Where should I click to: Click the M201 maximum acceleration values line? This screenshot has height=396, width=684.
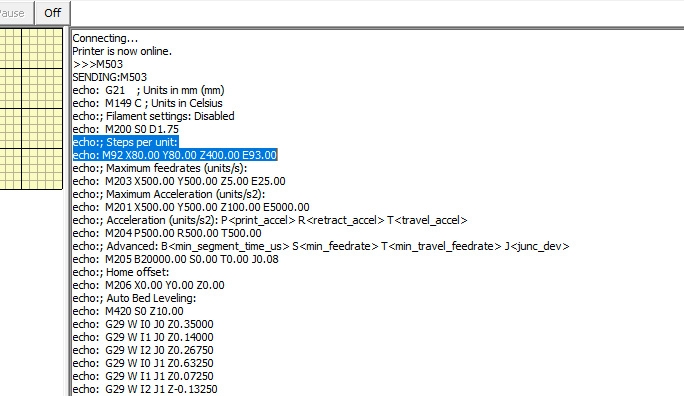click(191, 207)
